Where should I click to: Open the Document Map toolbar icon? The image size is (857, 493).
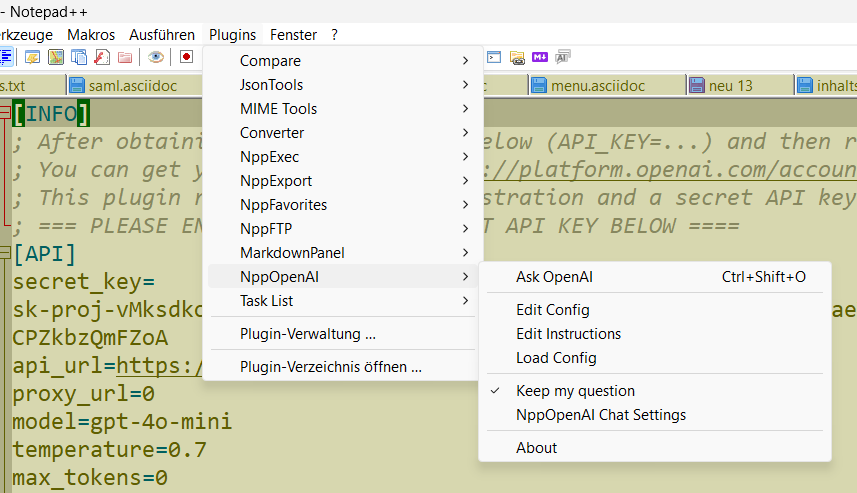click(56, 57)
